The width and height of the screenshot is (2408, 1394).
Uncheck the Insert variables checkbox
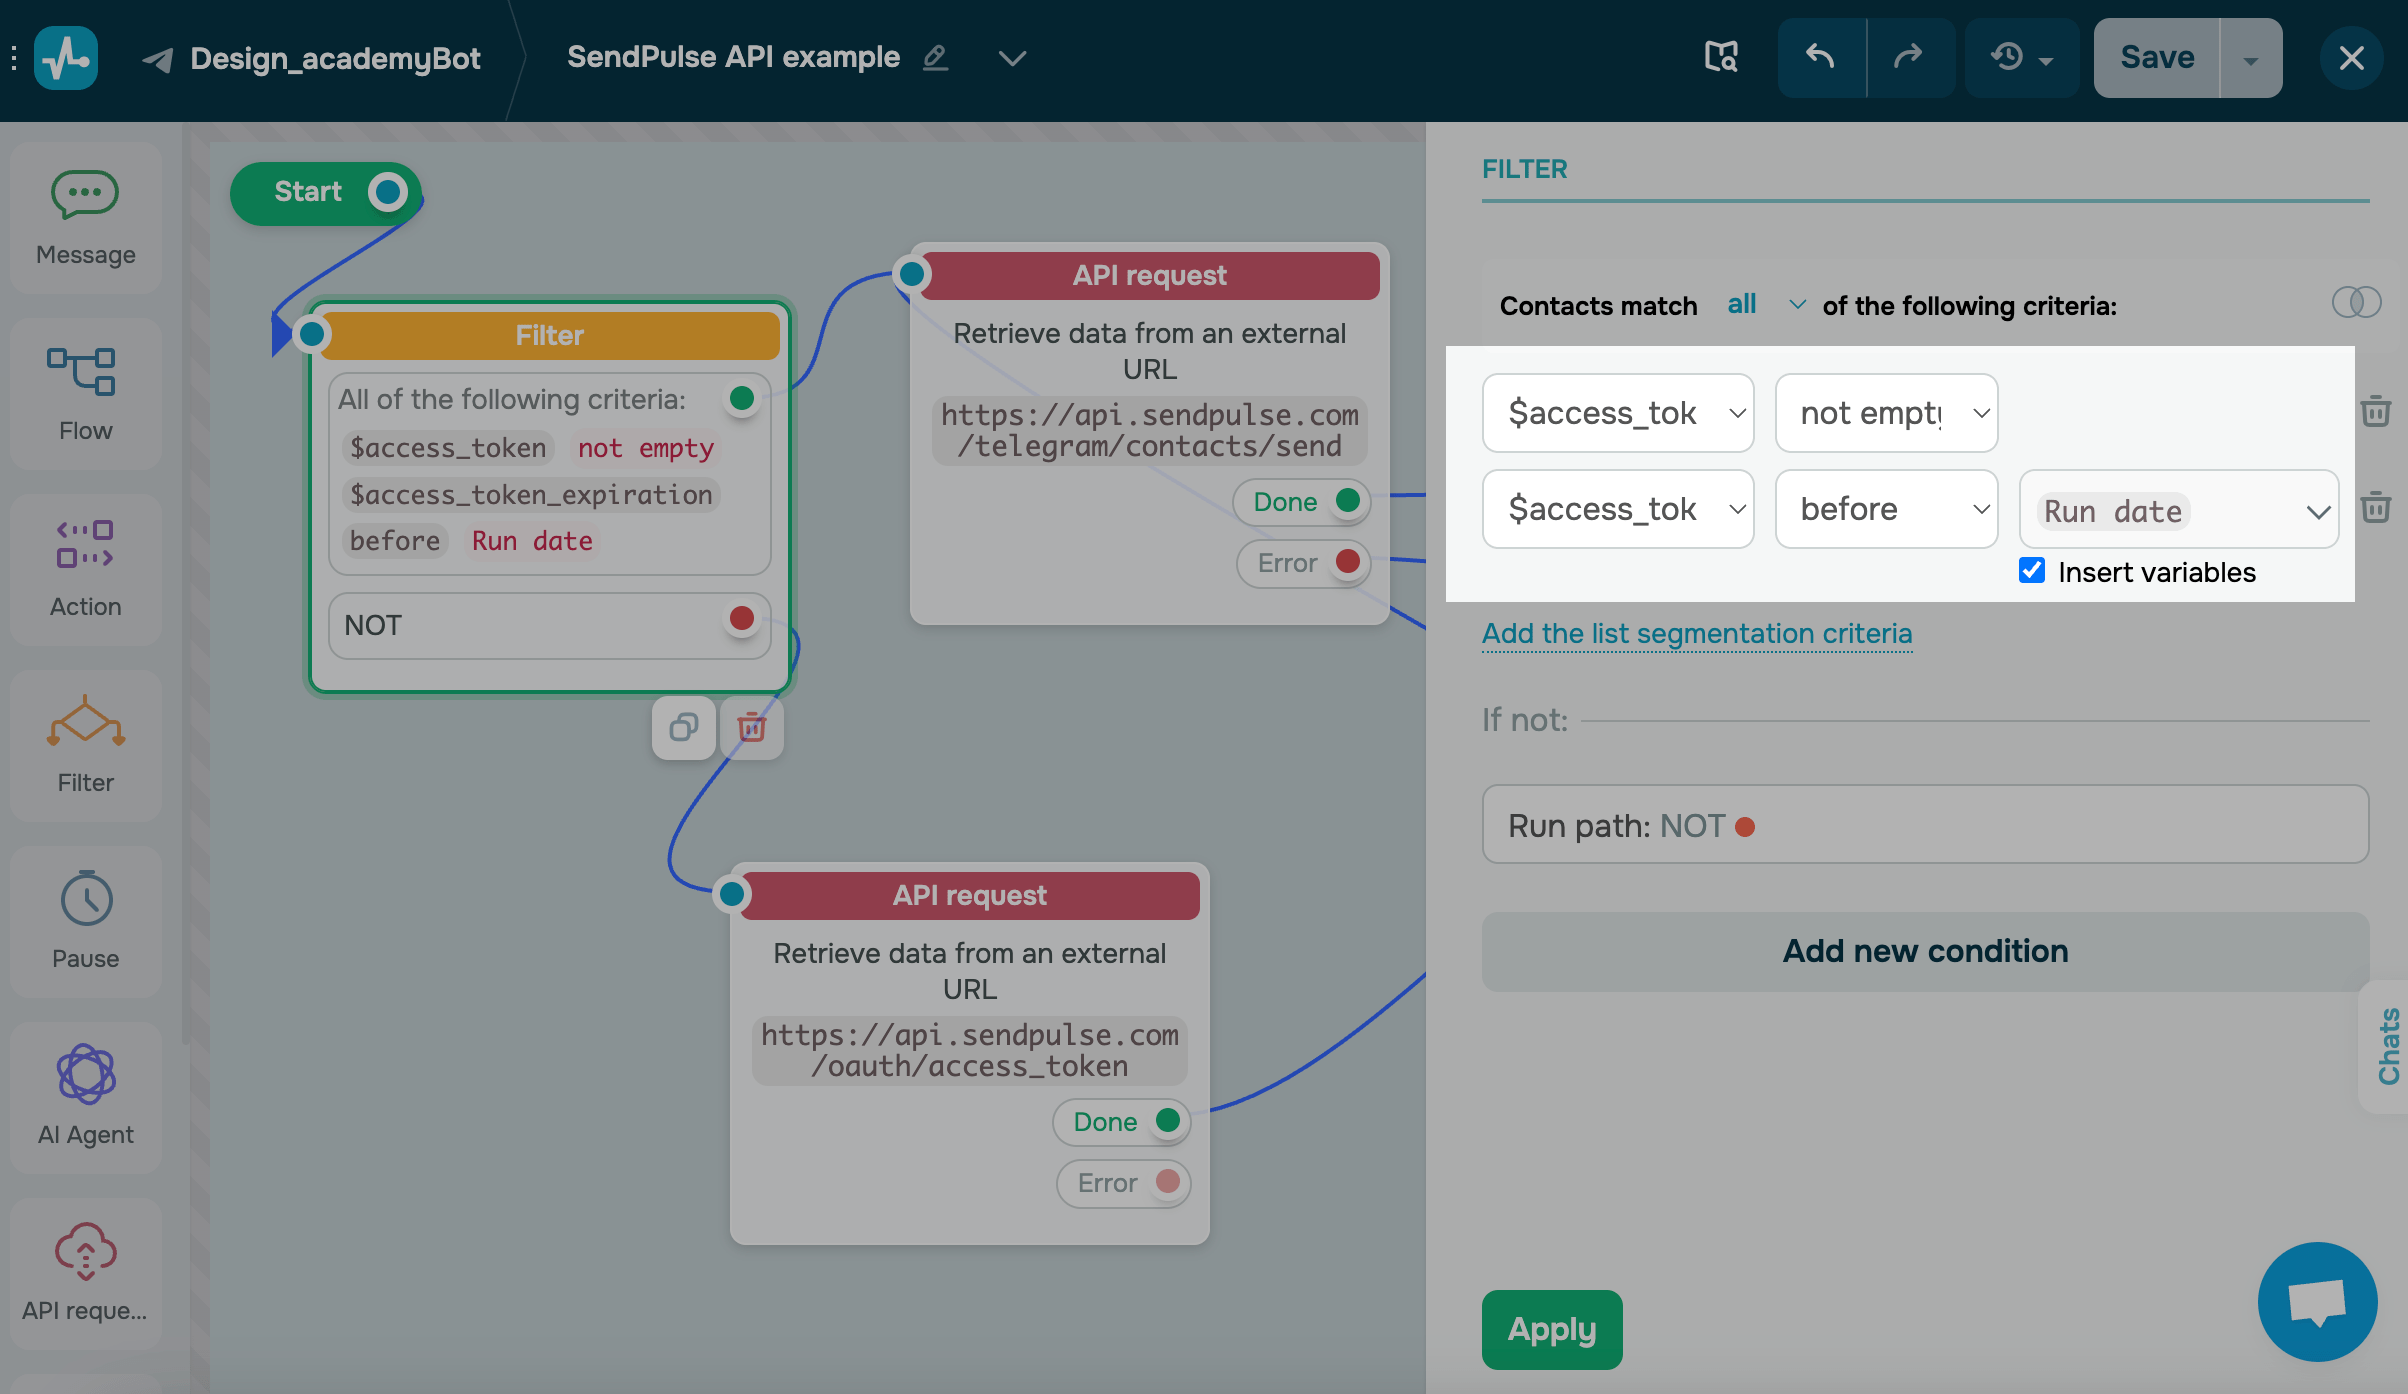[x=2032, y=571]
